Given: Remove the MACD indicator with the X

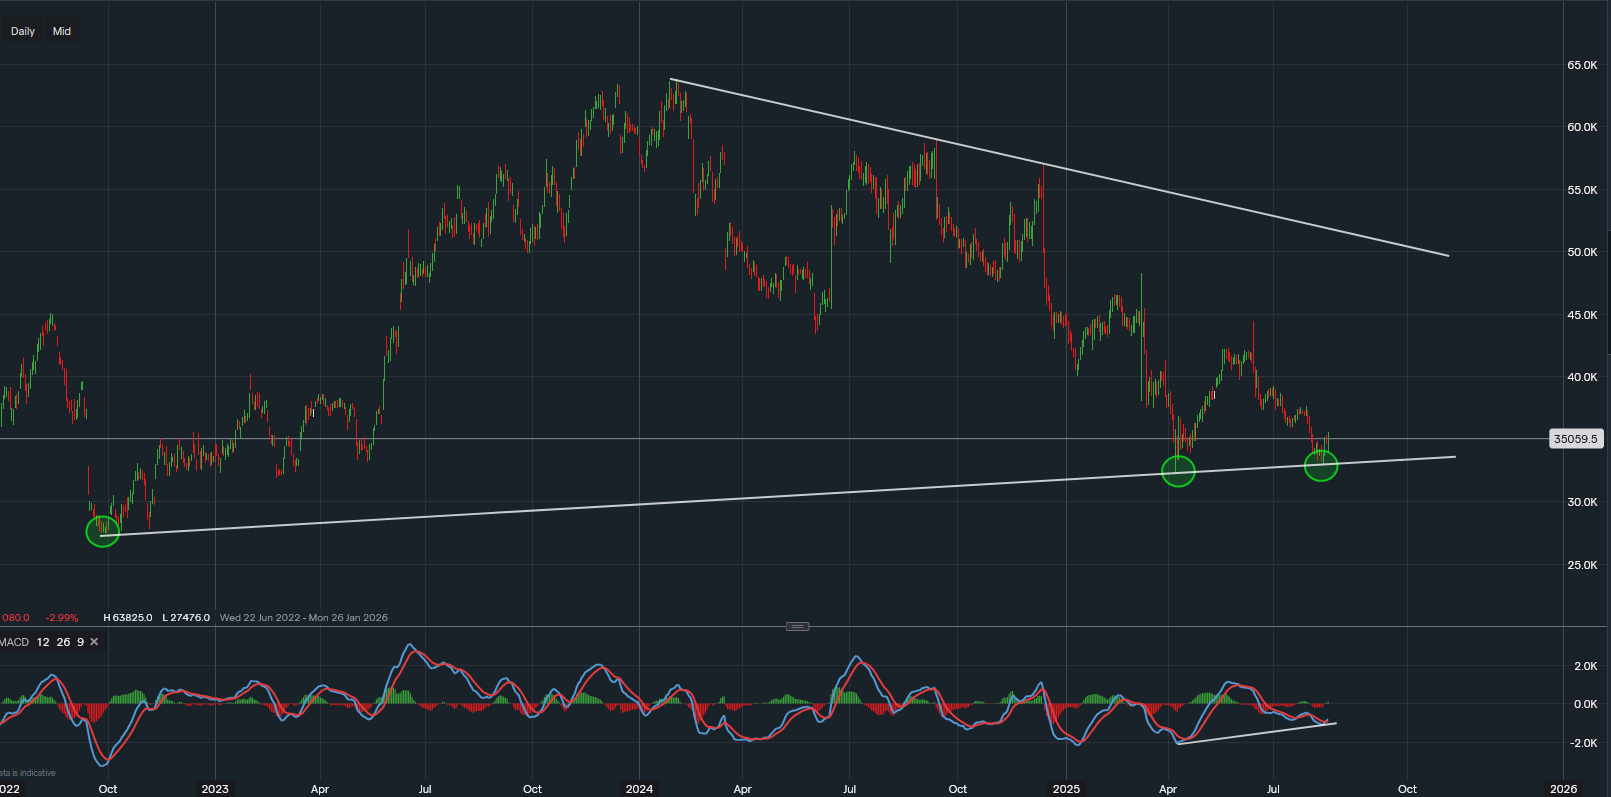Looking at the screenshot, I should tap(95, 642).
